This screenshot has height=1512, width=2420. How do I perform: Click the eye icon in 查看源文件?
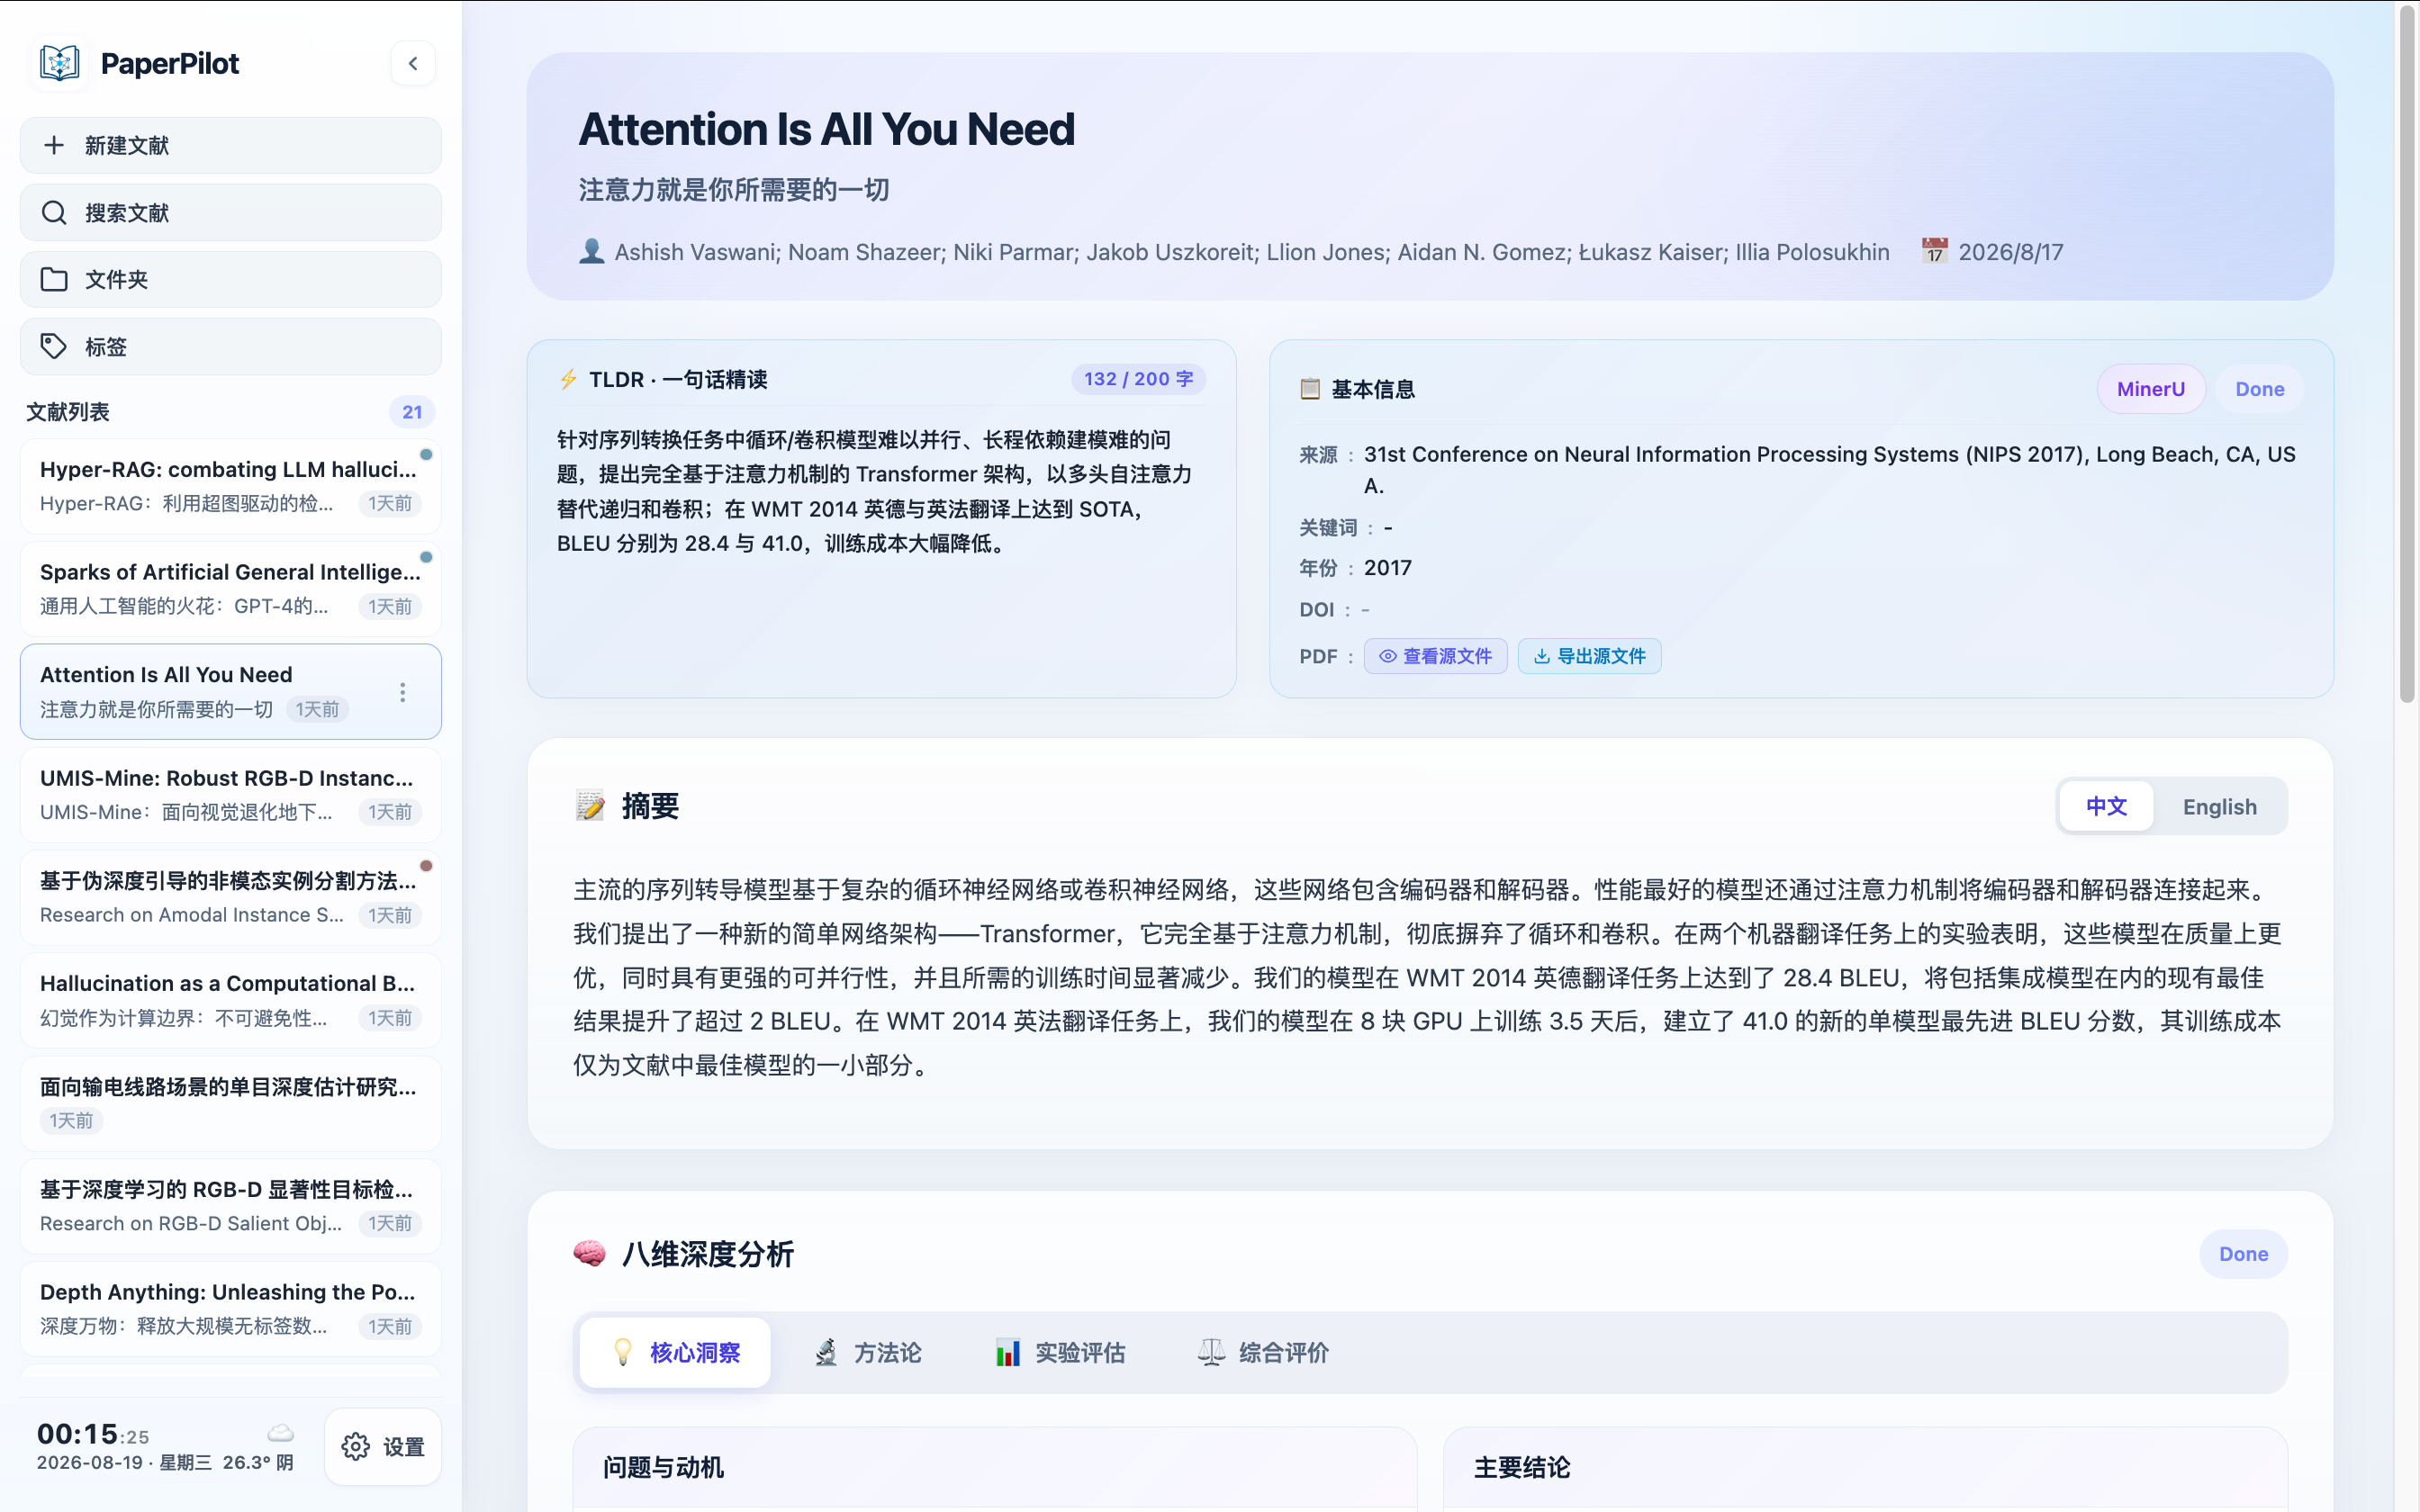point(1388,656)
